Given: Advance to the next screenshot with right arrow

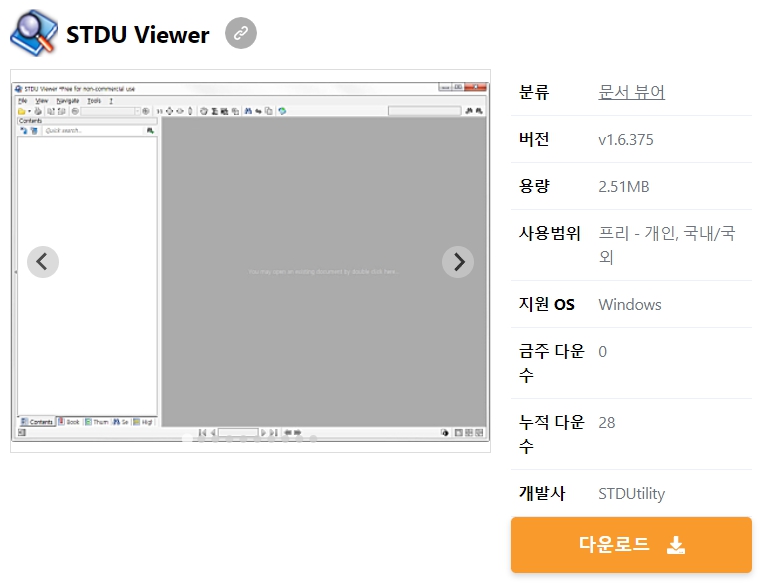Looking at the screenshot, I should pos(458,262).
